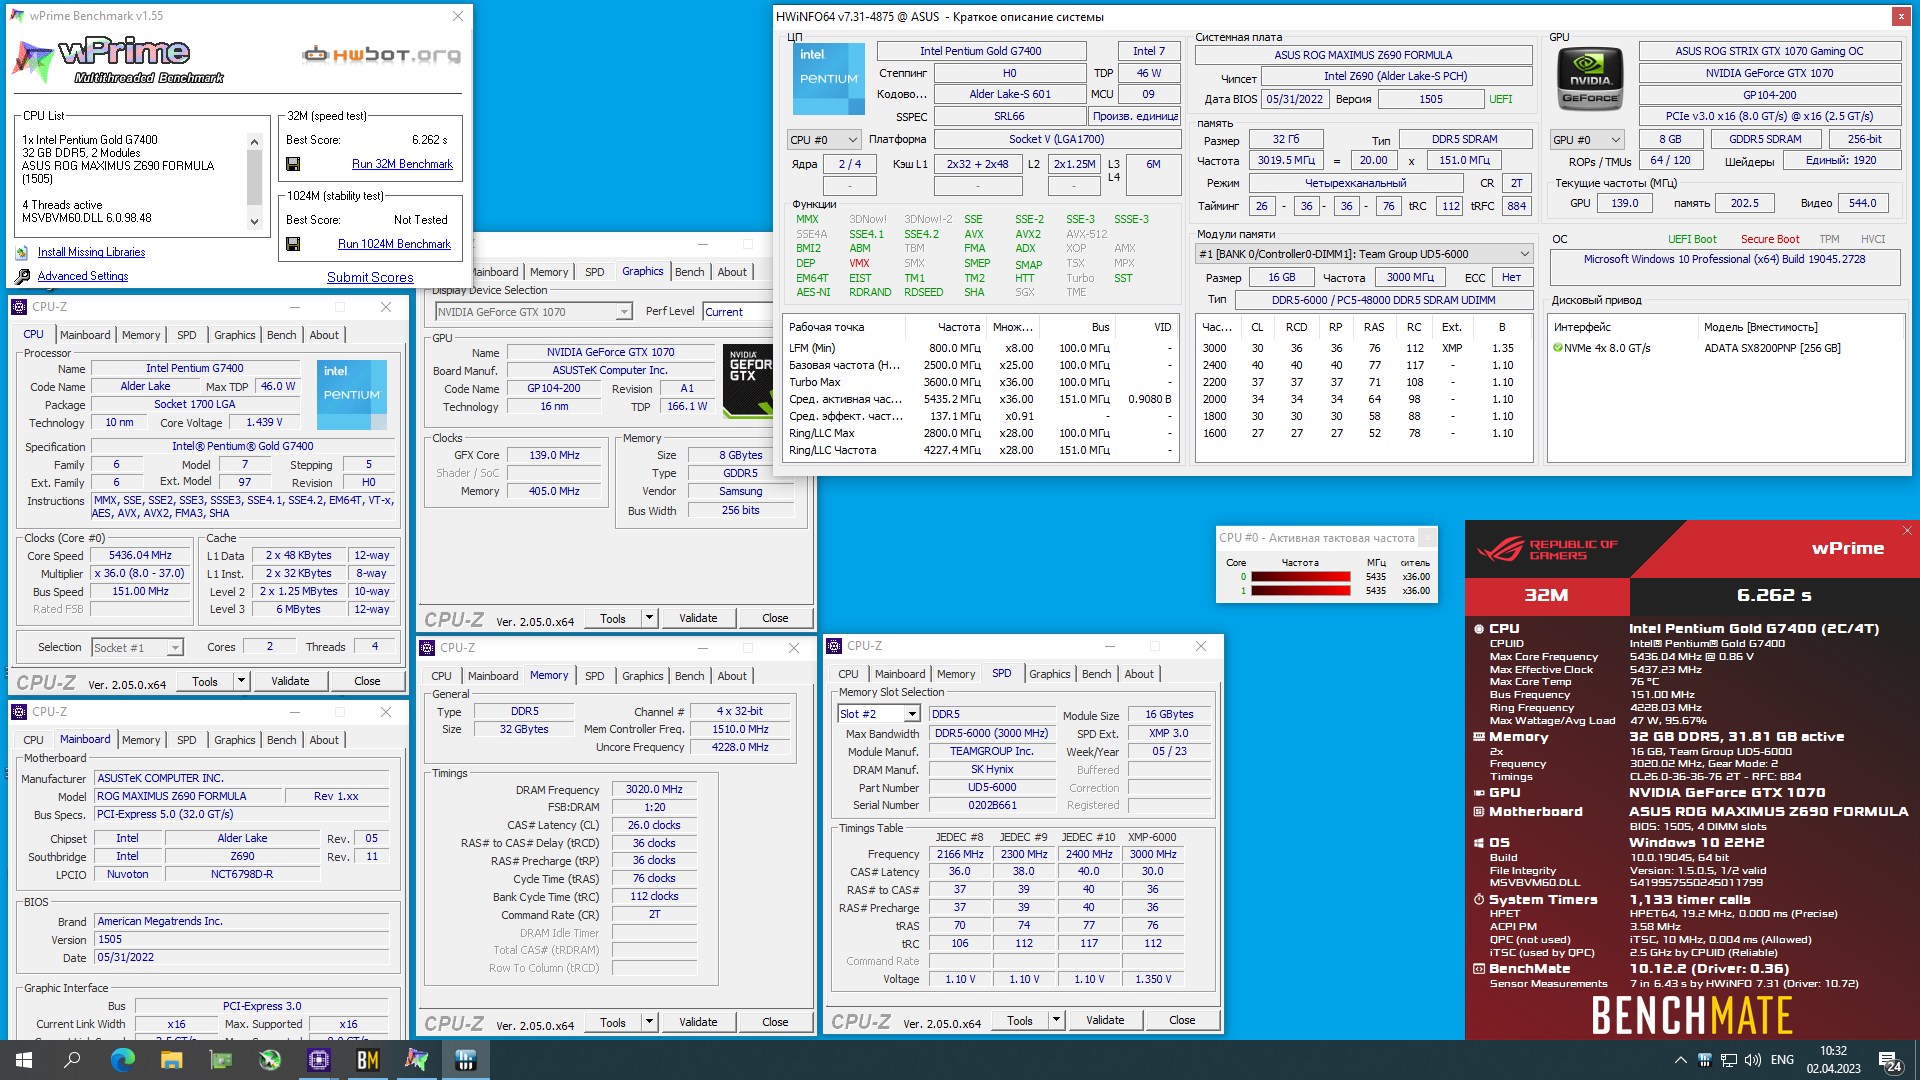Switch to wPrime via its taskbar icon
Viewport: 1920px width, 1080px height.
coord(417,1060)
